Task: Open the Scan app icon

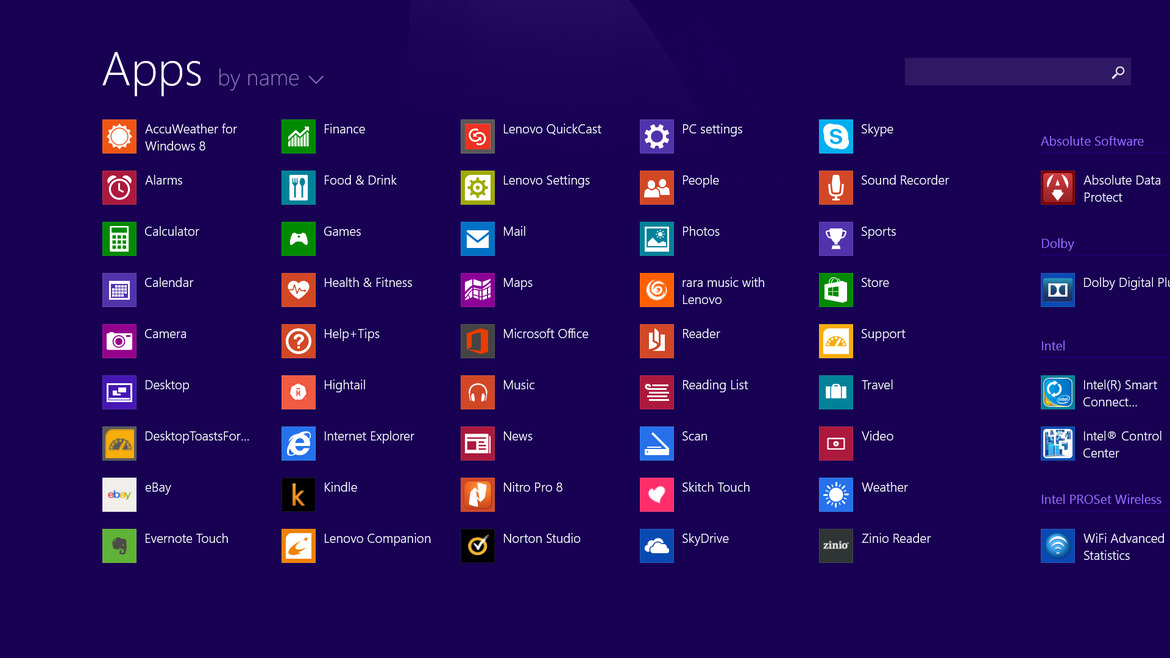Action: (657, 444)
